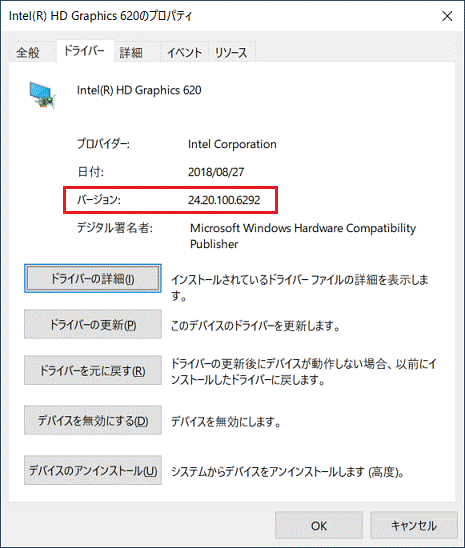Confirm the dialog with OK
This screenshot has height=548, width=465.
319,526
